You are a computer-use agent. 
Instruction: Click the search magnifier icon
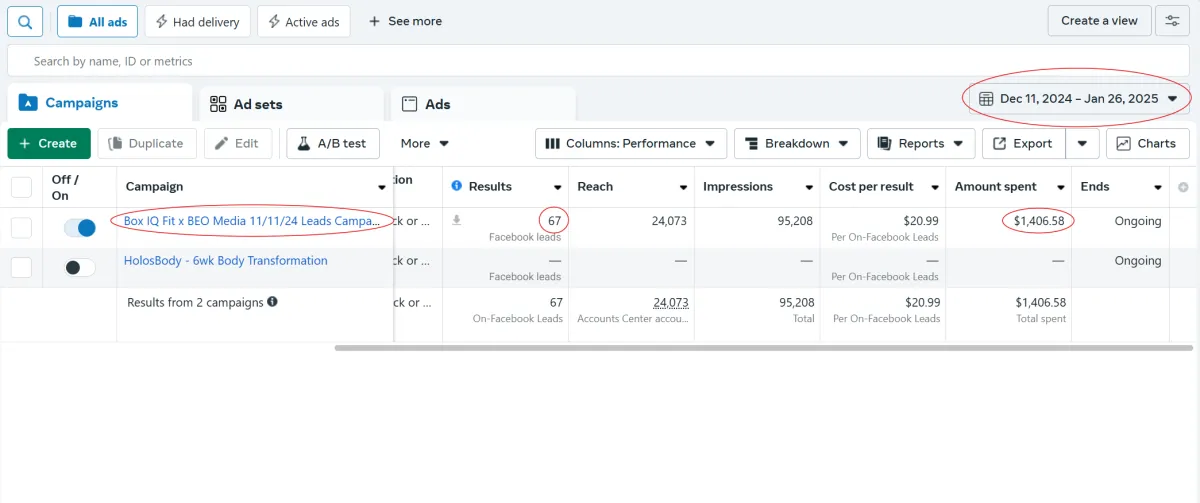click(25, 21)
